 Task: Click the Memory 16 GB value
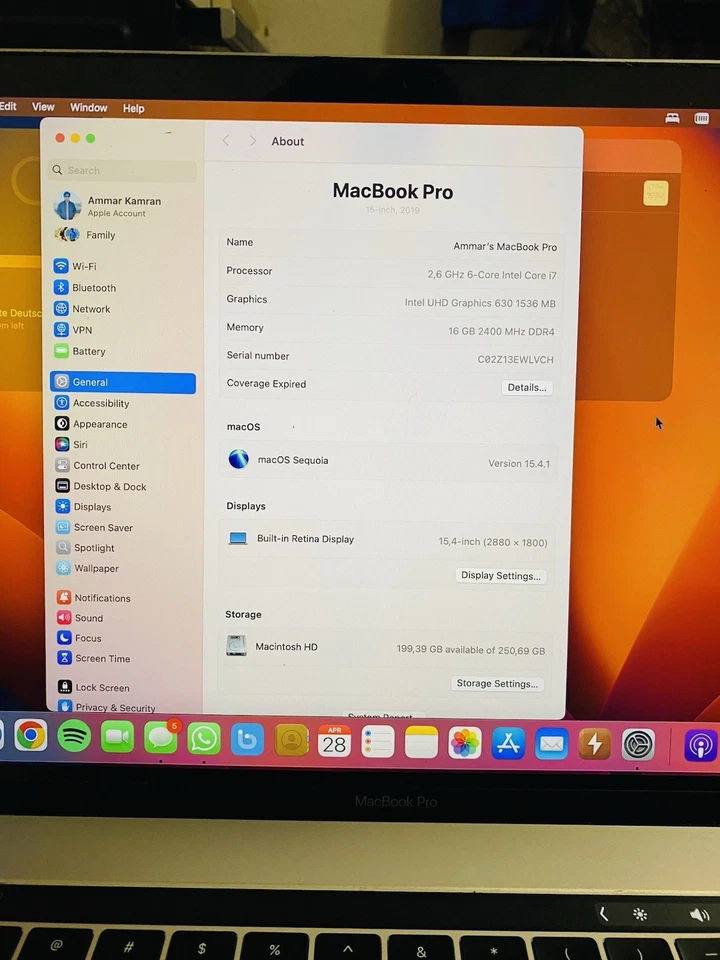click(501, 331)
